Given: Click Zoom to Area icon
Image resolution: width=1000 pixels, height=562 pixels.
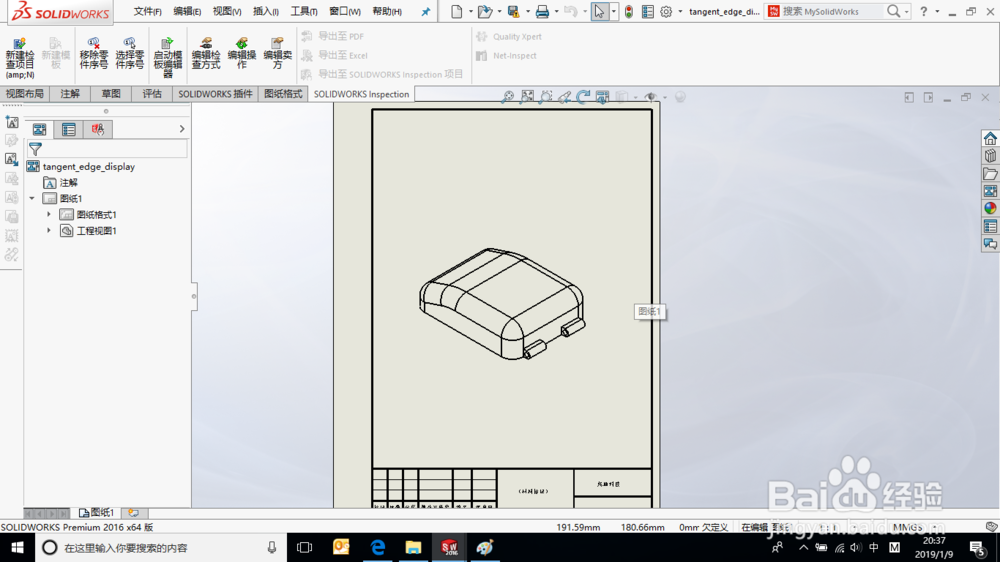Looking at the screenshot, I should click(527, 97).
